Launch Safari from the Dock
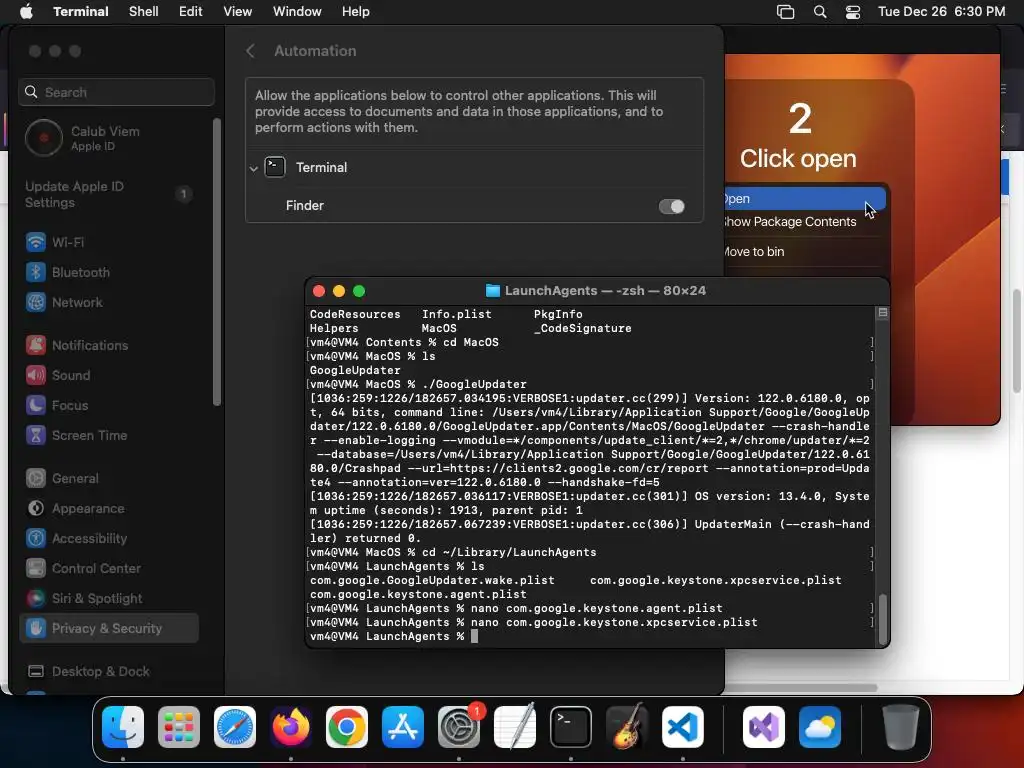 [235, 727]
